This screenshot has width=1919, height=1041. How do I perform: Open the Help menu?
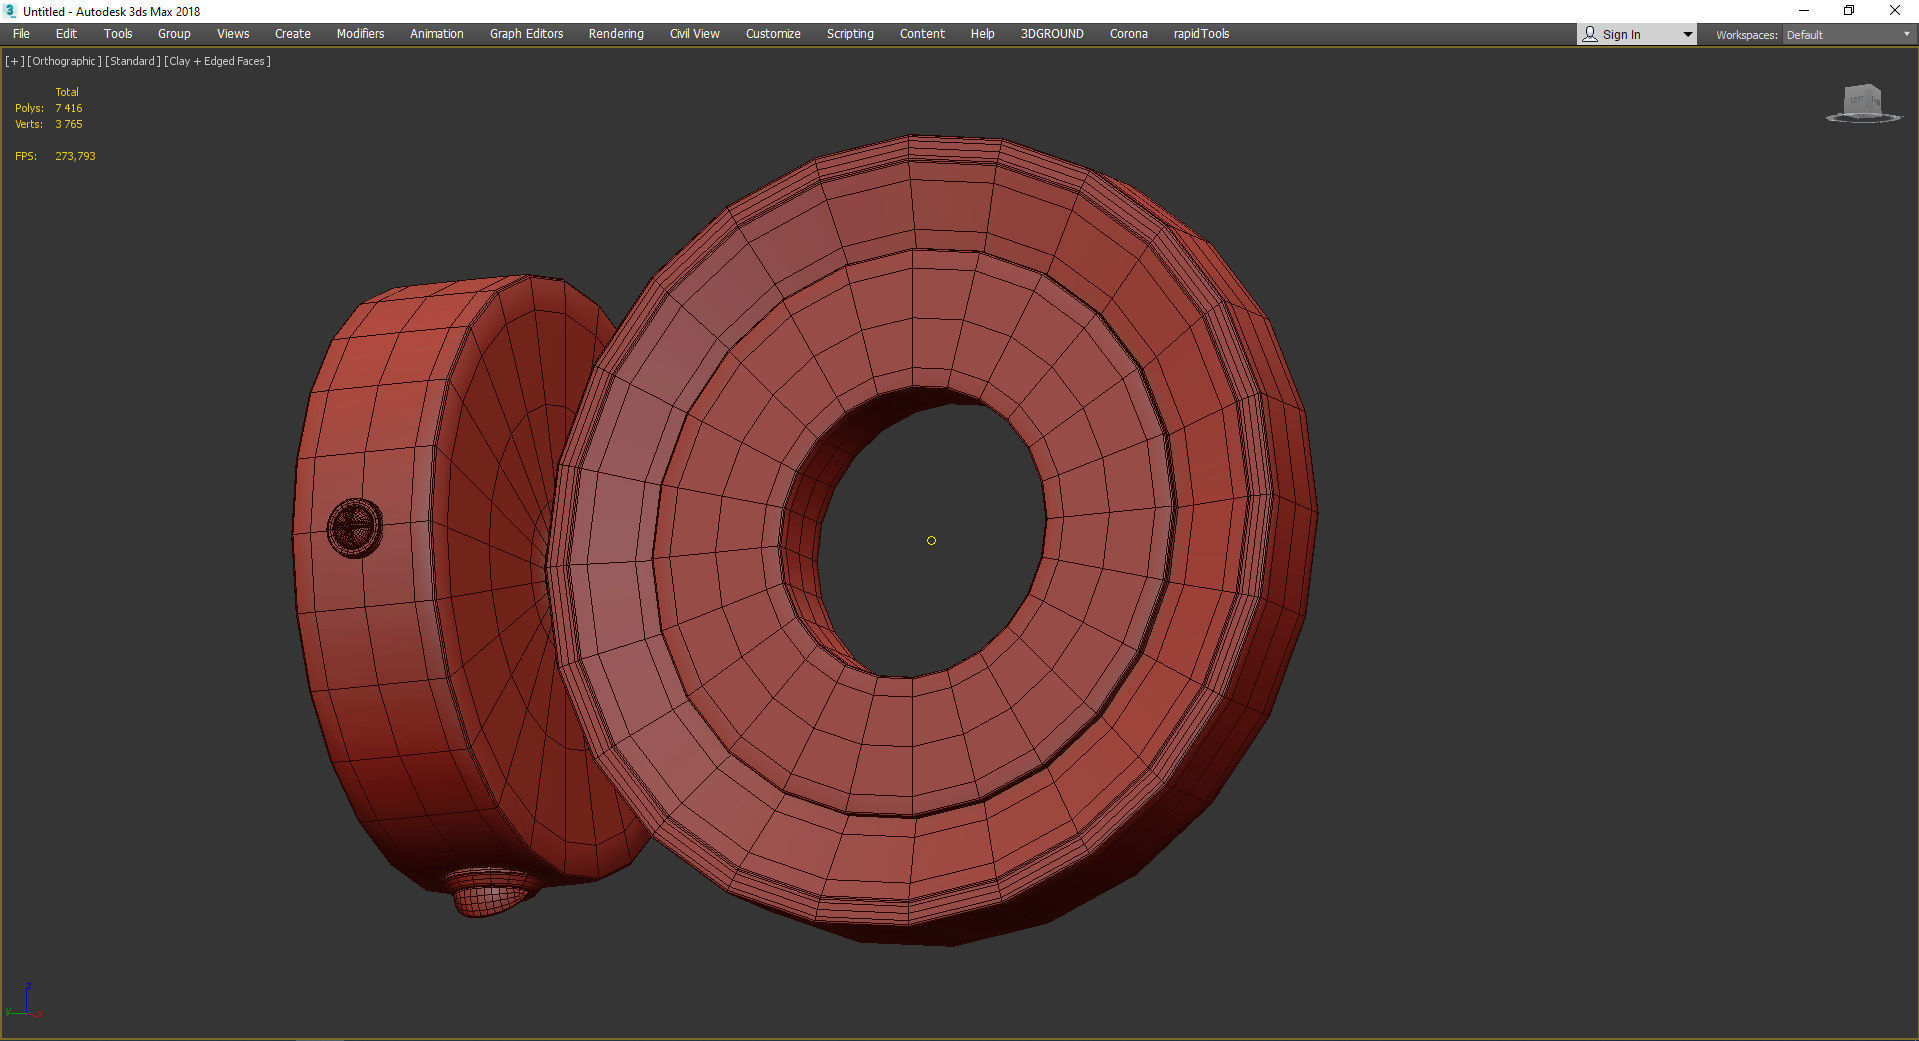(983, 34)
